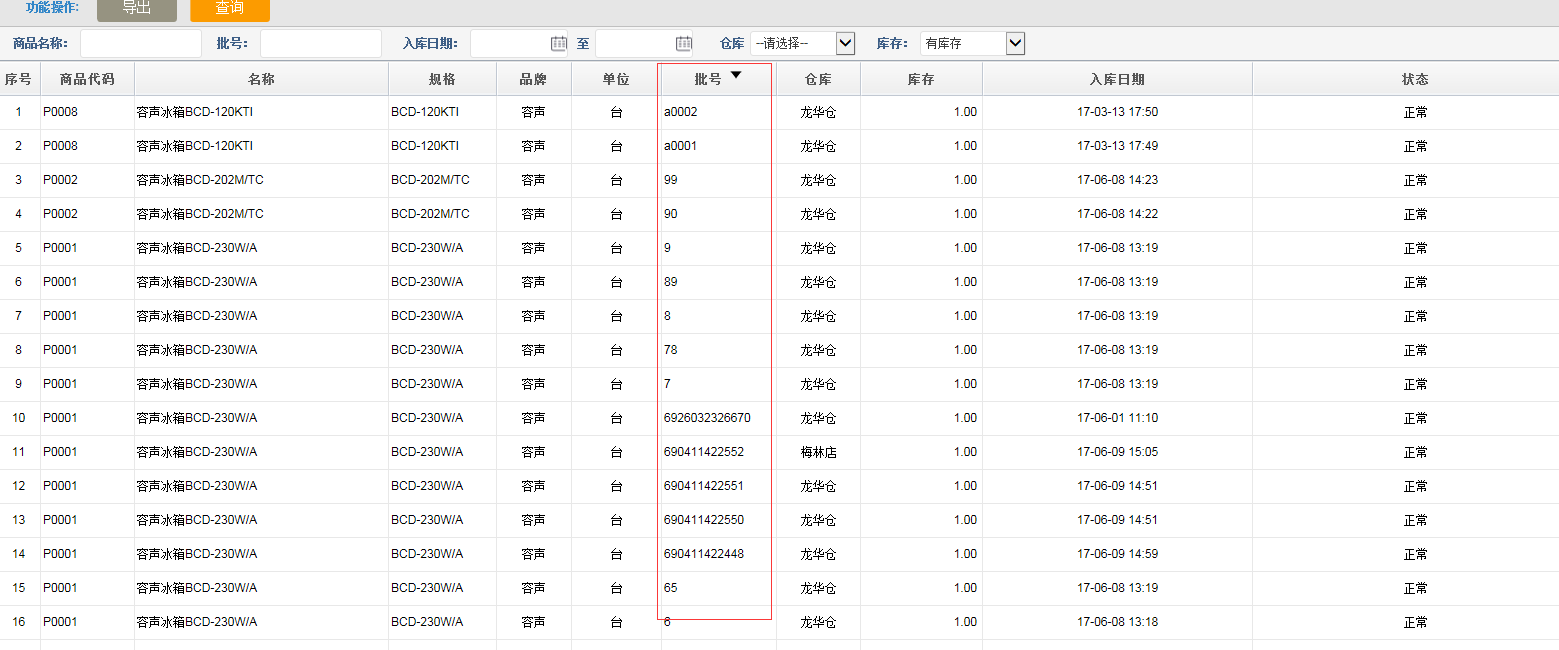Viewport: 1559px width, 650px height.
Task: Select name 容声冰箱BCD-120KTI in row 1
Action: point(195,112)
